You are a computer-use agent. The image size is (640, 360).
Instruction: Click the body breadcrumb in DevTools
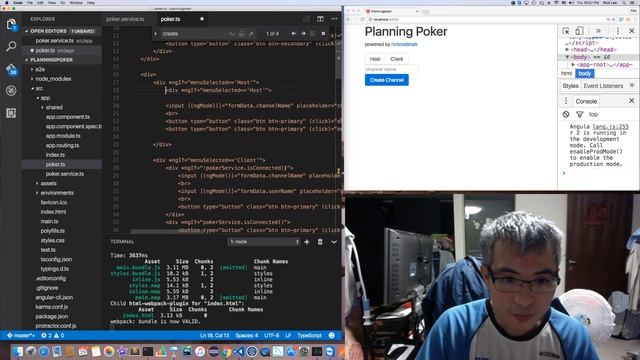pos(584,73)
